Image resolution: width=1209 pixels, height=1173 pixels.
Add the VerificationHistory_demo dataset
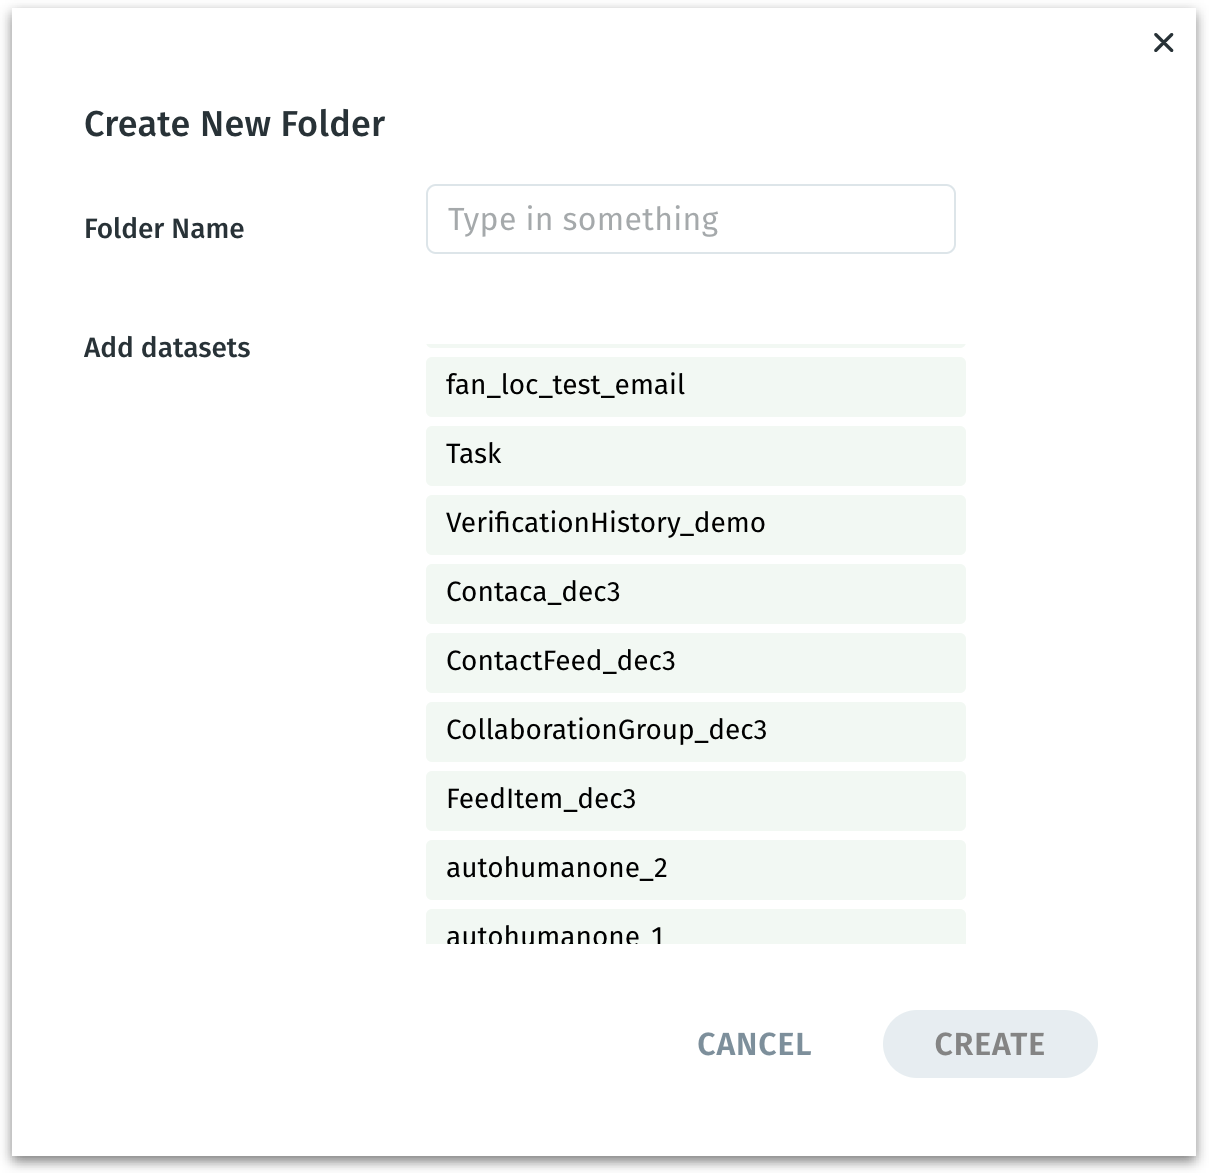(x=695, y=524)
